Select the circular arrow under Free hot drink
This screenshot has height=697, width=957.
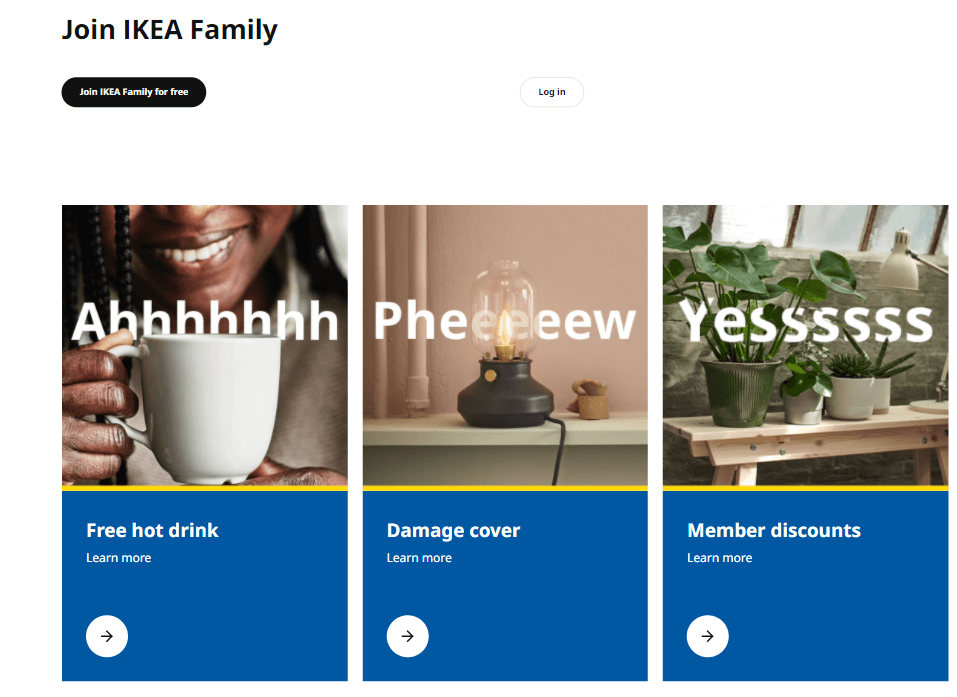point(107,636)
